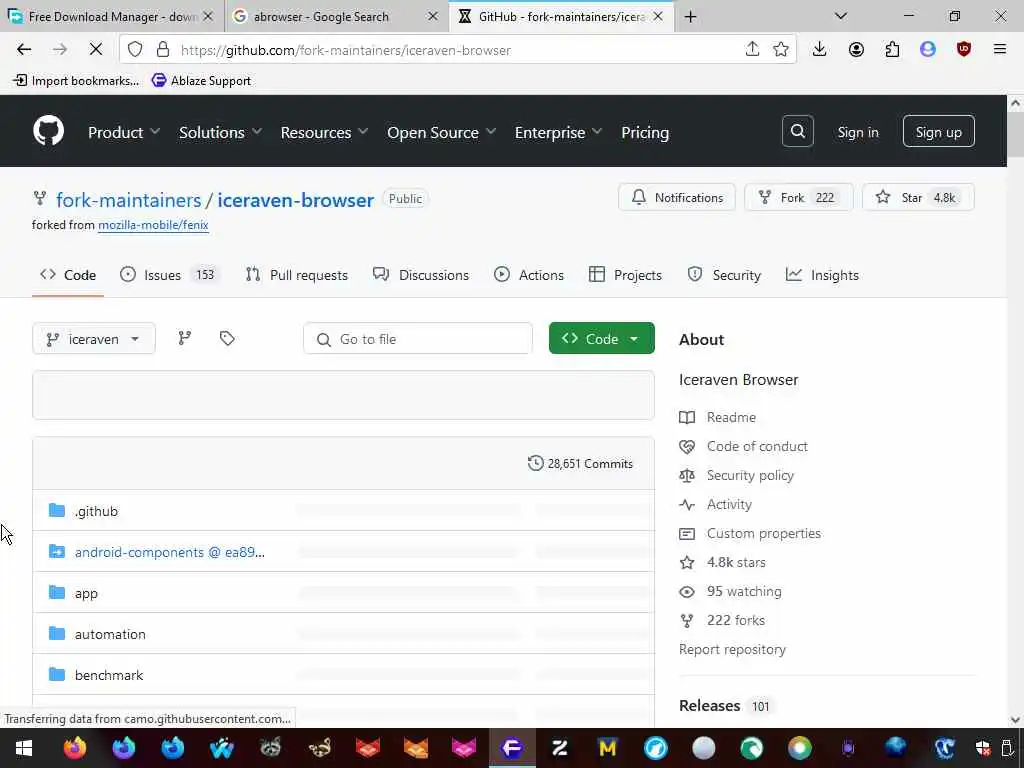Bookmark this page with the star icon

pyautogui.click(x=780, y=50)
